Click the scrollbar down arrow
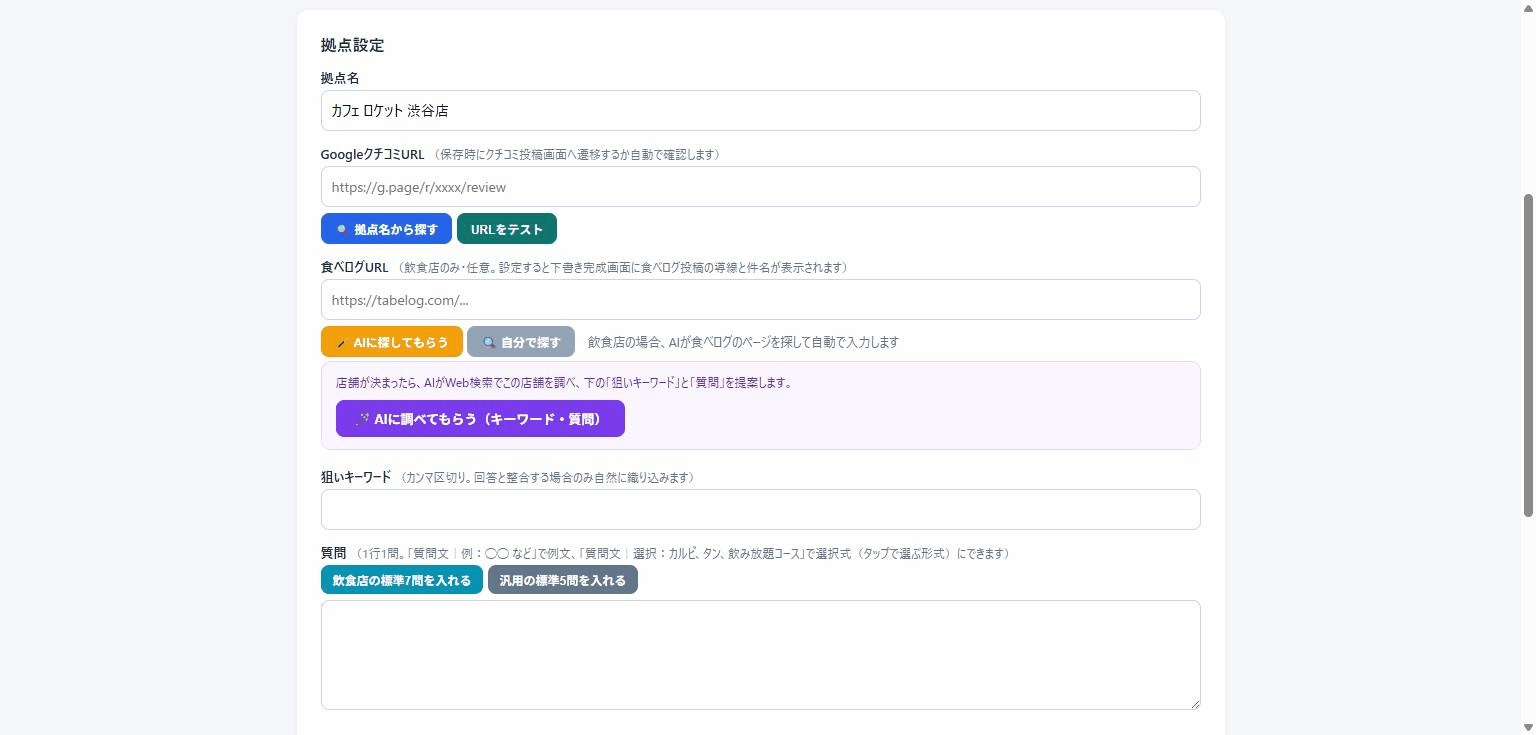 point(1528,728)
